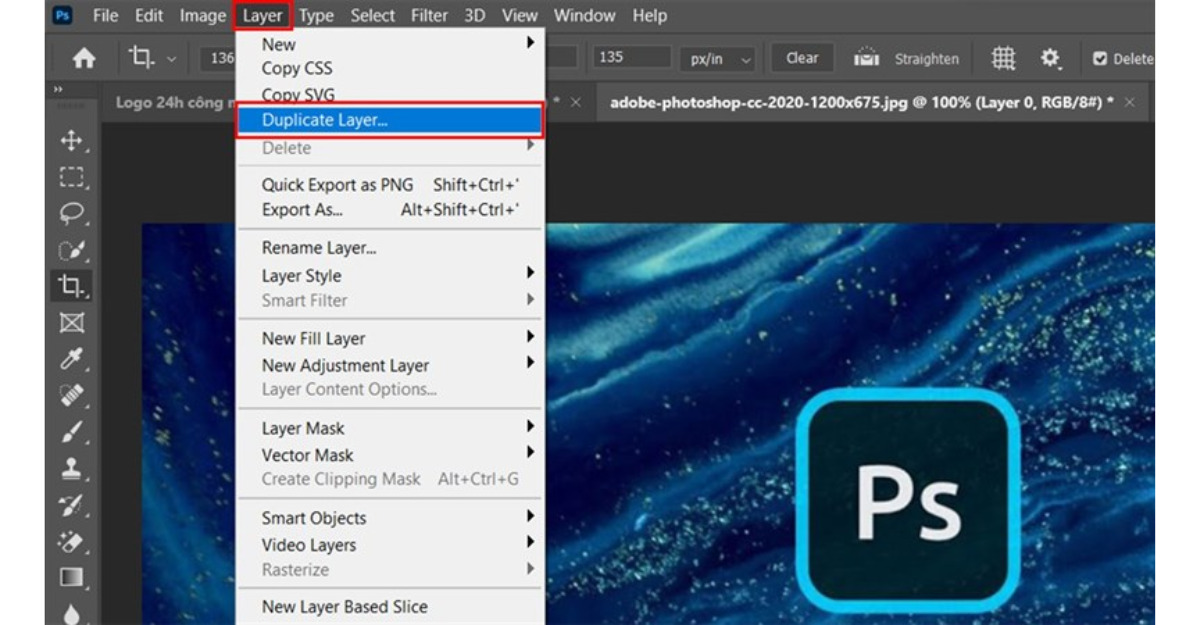
Task: Open the Filter menu
Action: [429, 16]
